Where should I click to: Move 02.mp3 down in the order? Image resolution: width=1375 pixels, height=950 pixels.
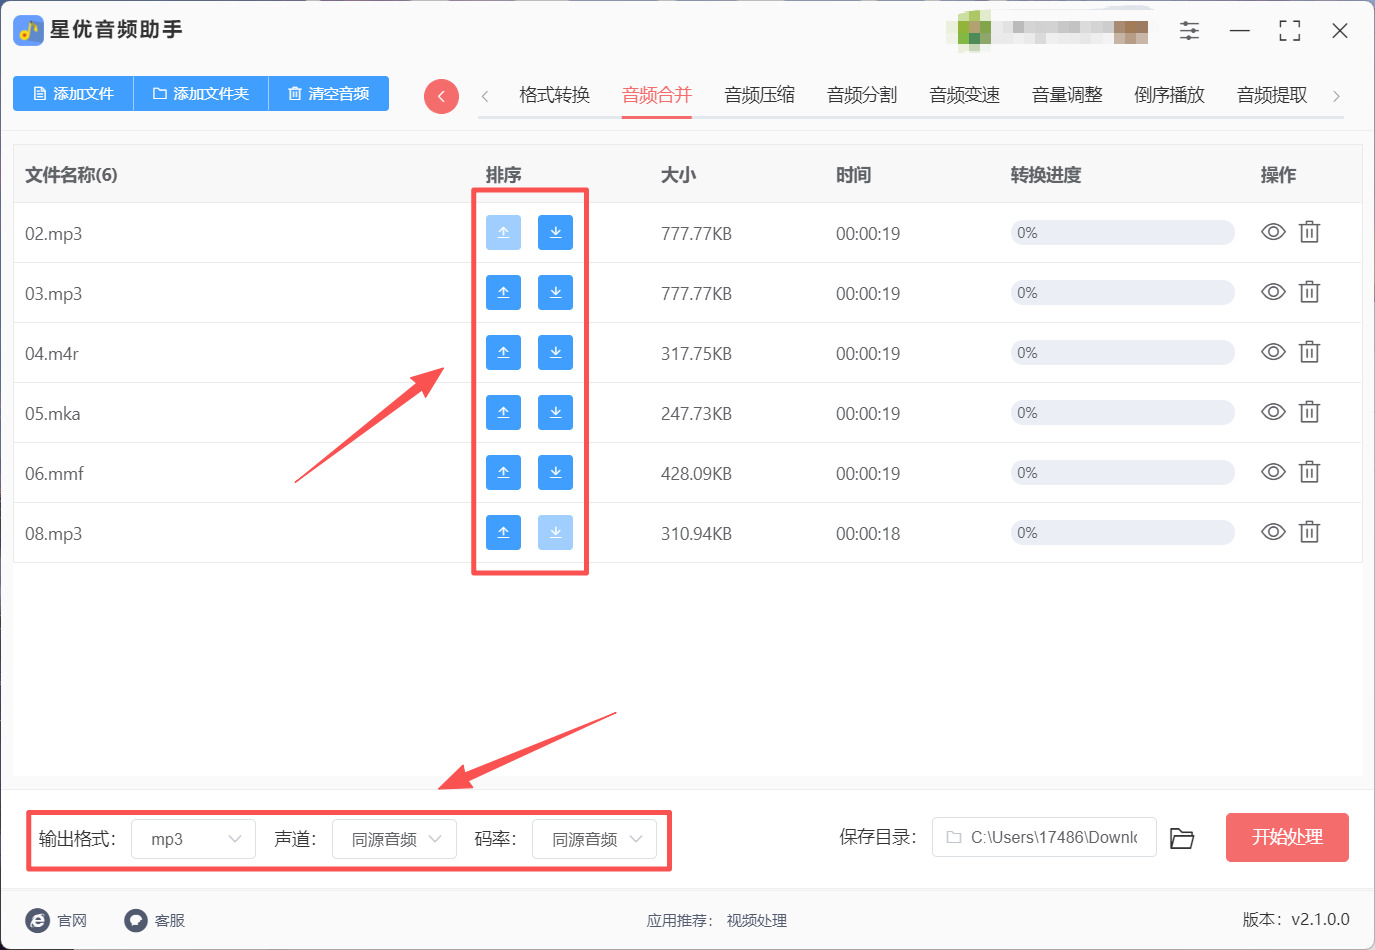coord(555,232)
